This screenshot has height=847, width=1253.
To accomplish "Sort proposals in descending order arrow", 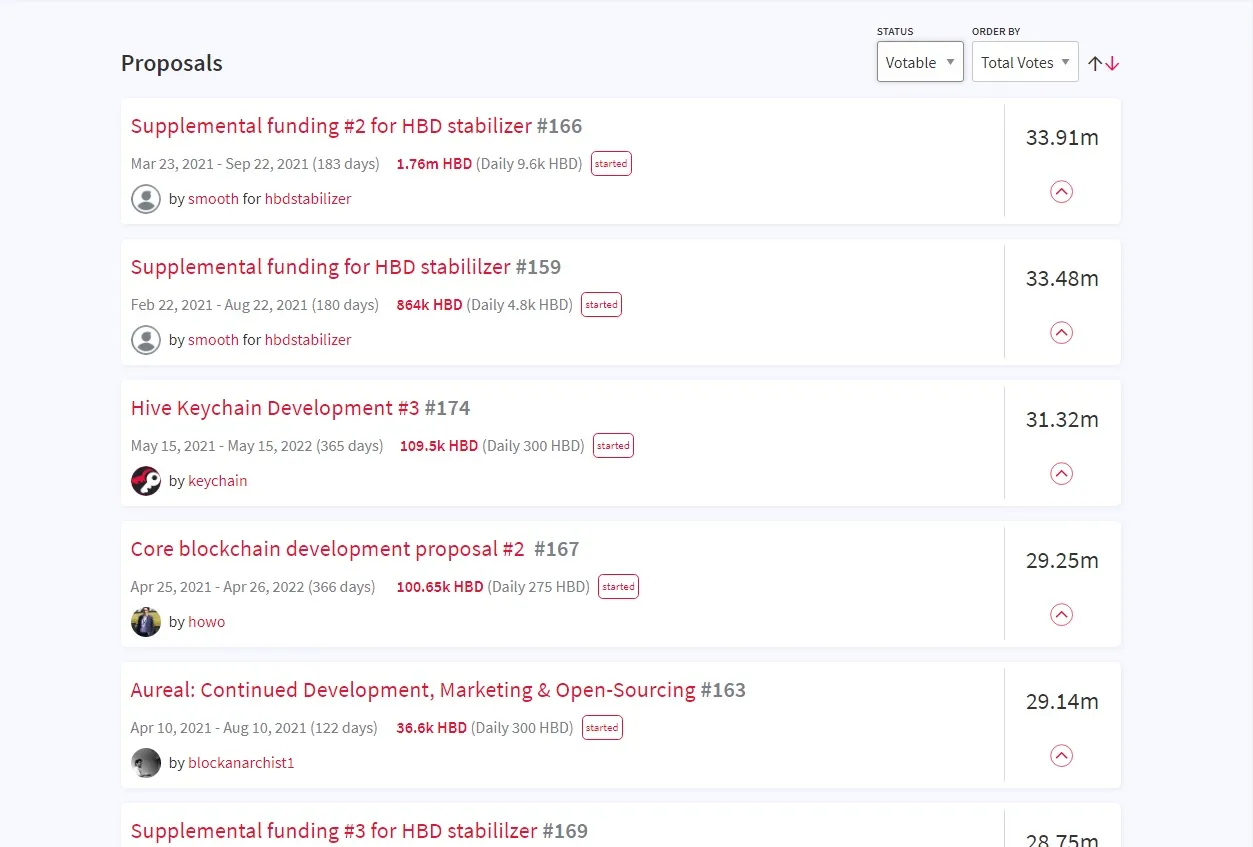I will click(1112, 63).
